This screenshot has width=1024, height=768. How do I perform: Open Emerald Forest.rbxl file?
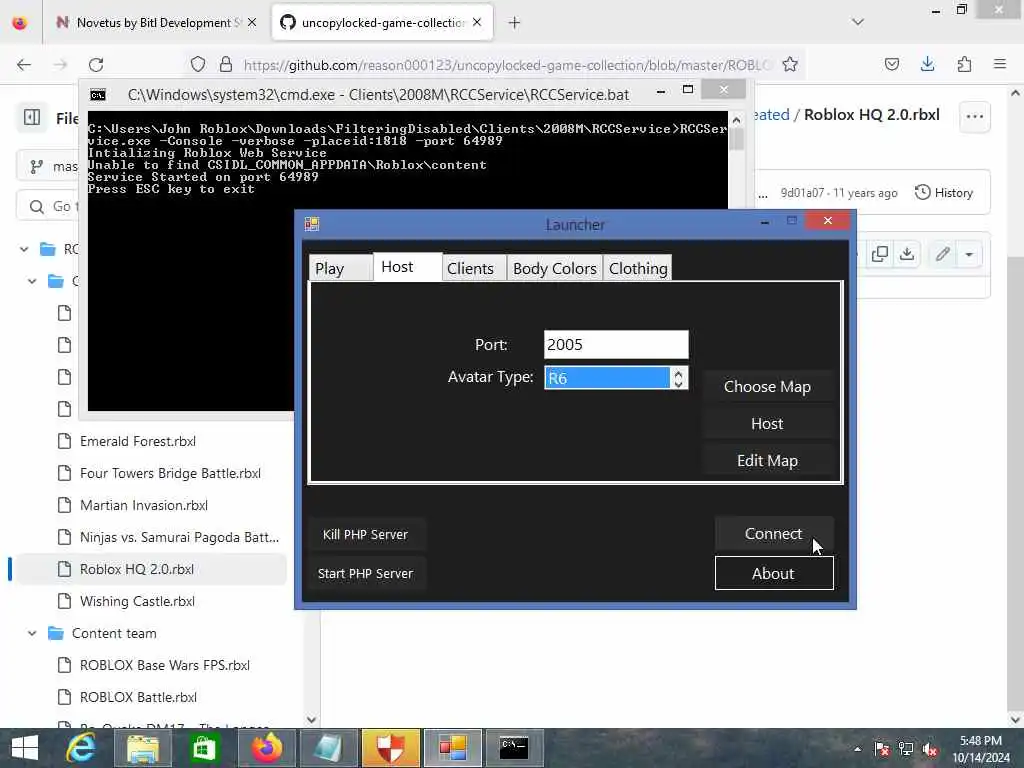(138, 441)
